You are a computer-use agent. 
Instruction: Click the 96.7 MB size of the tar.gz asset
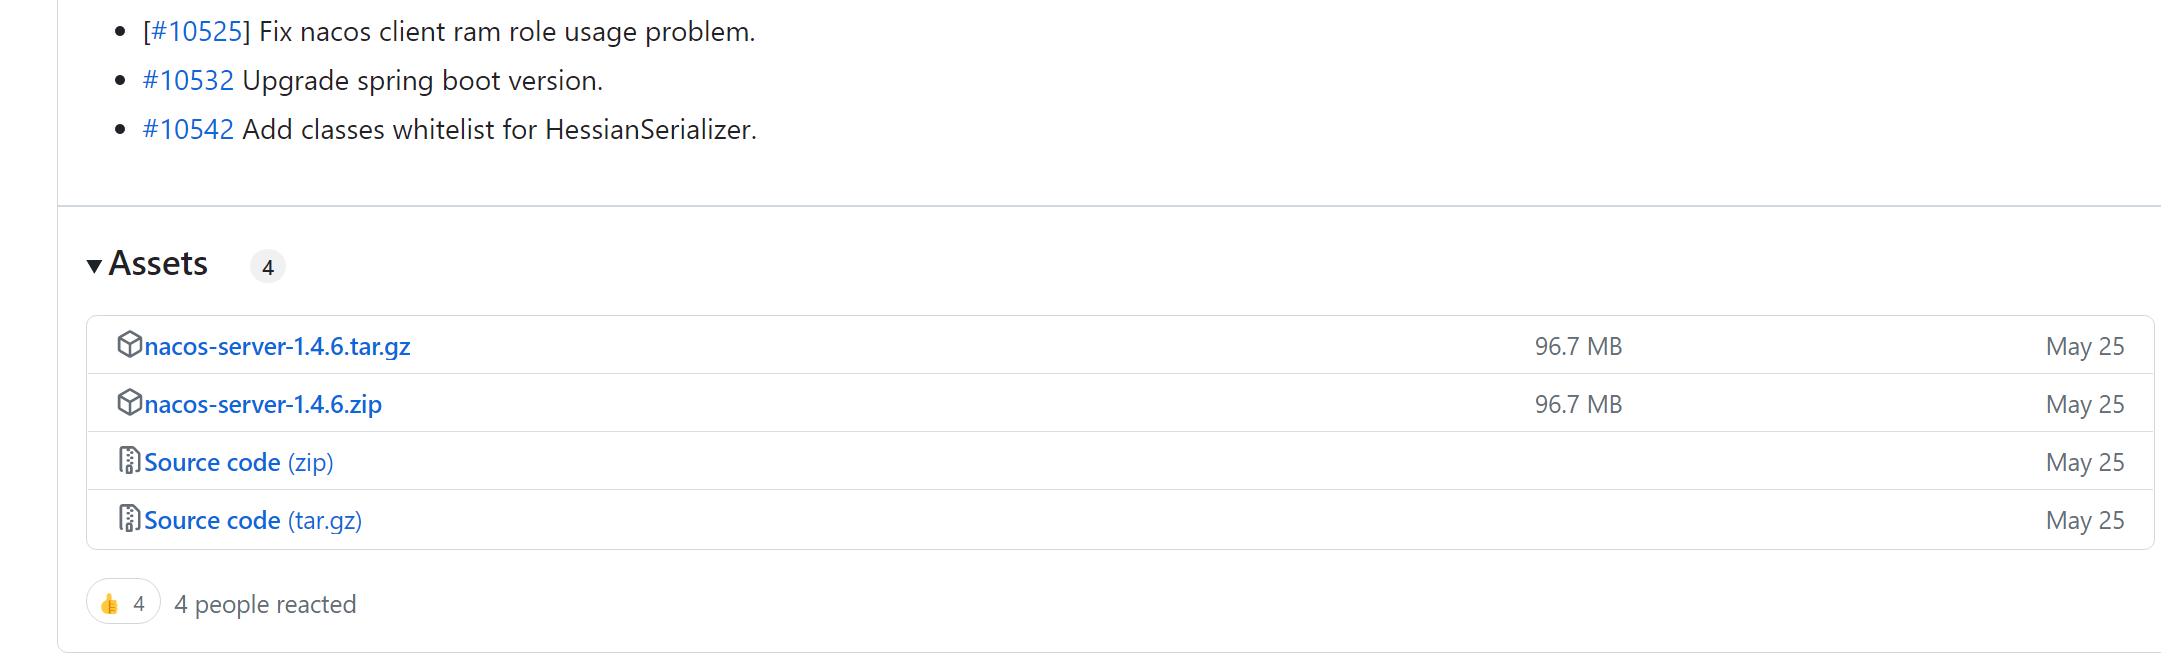point(1578,347)
